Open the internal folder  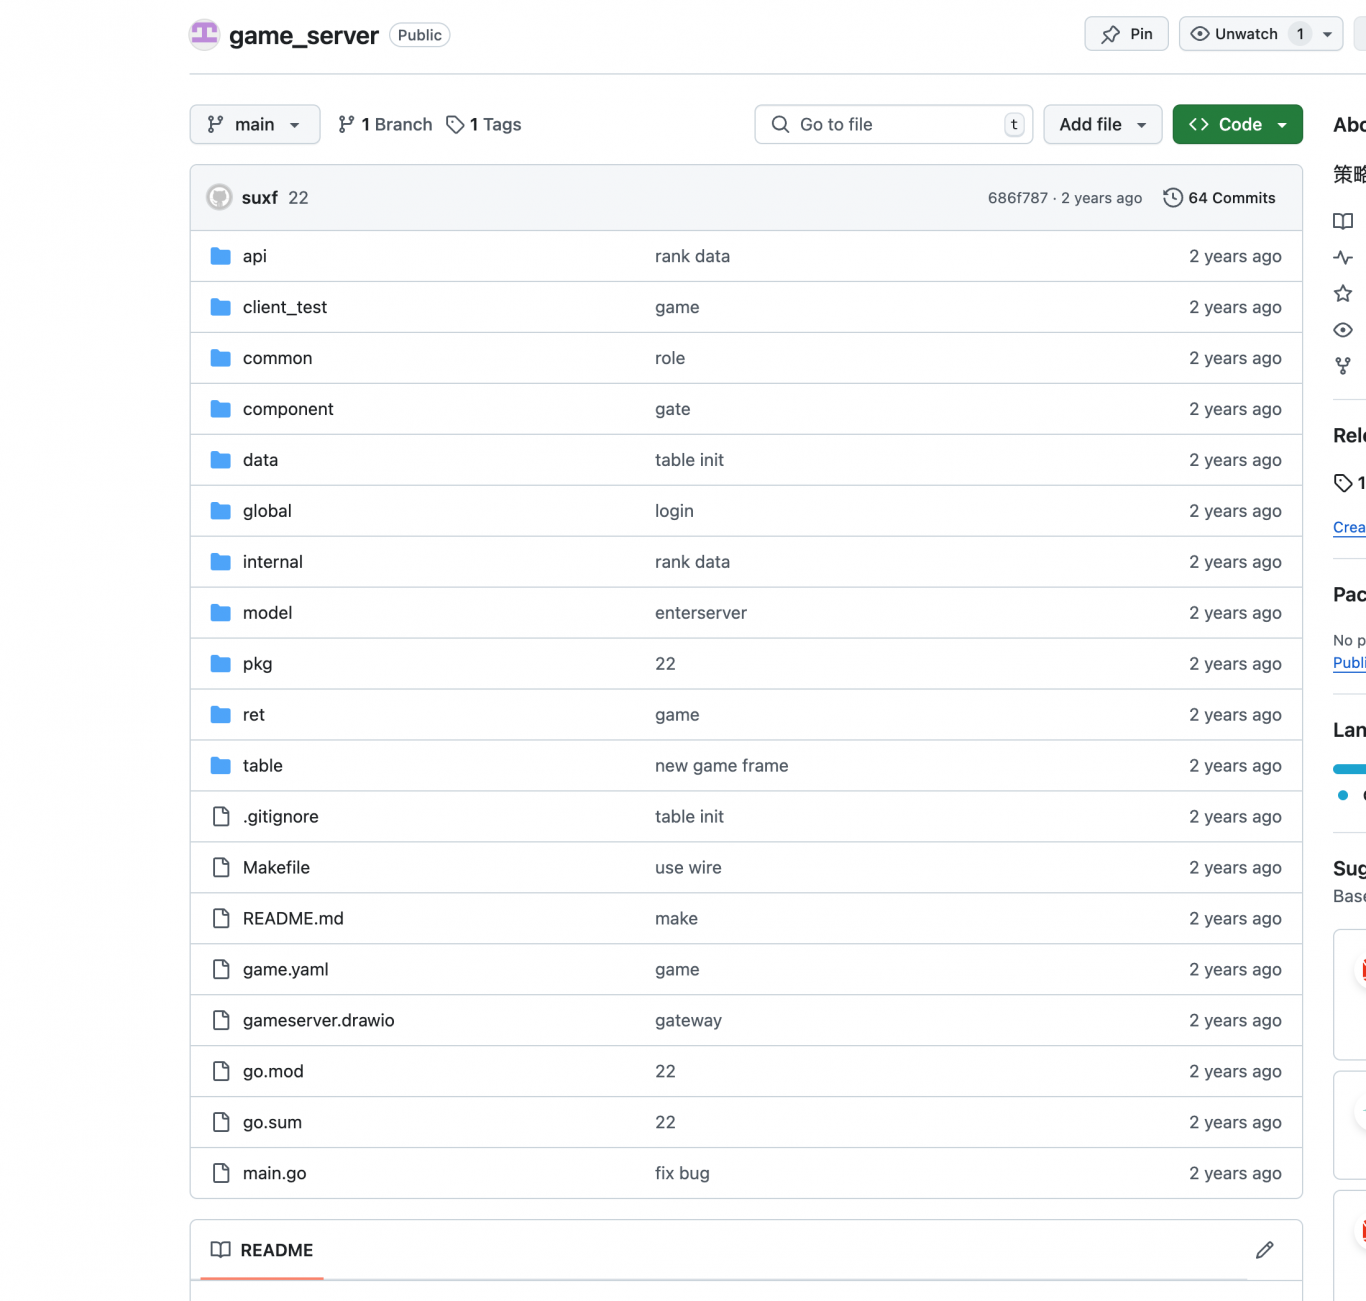[x=273, y=562]
